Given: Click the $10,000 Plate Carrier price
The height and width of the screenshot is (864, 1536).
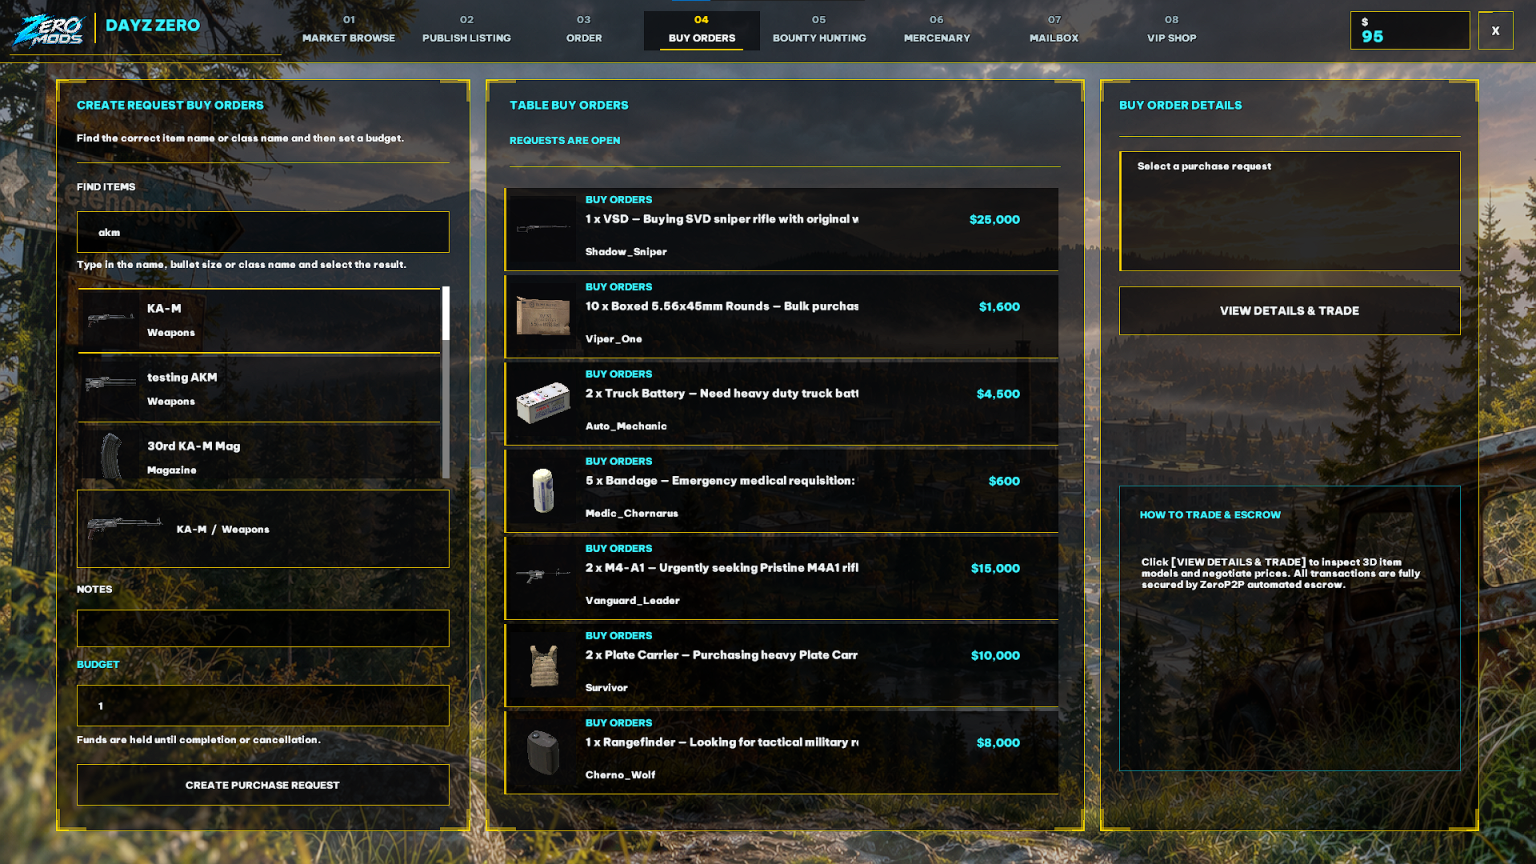Looking at the screenshot, I should click(x=995, y=656).
